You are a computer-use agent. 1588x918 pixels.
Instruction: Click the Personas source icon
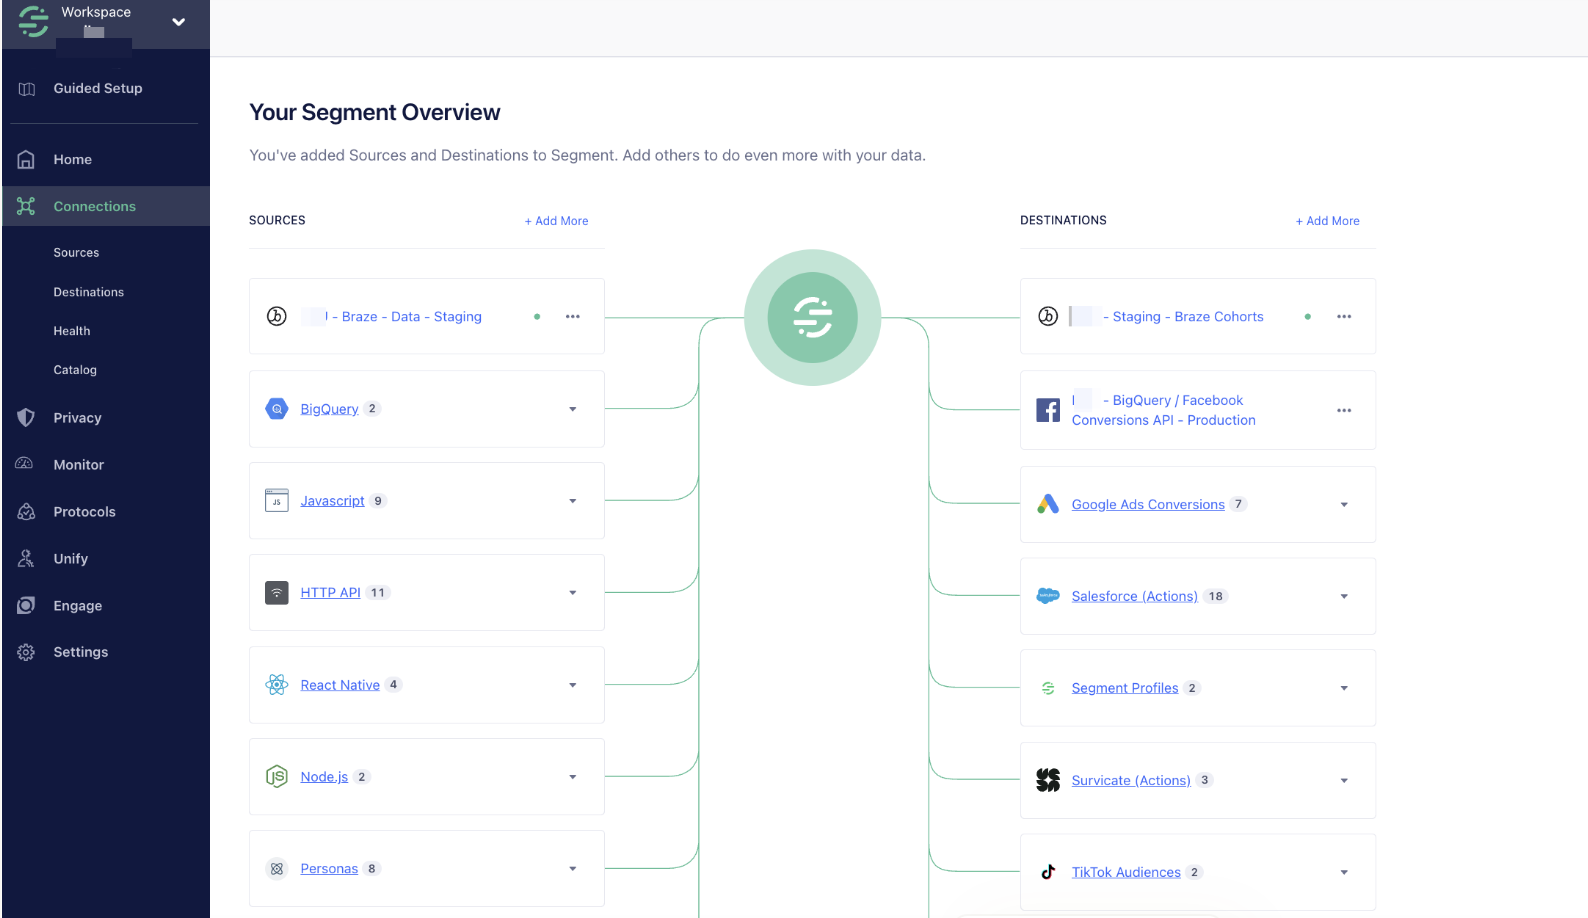[277, 868]
